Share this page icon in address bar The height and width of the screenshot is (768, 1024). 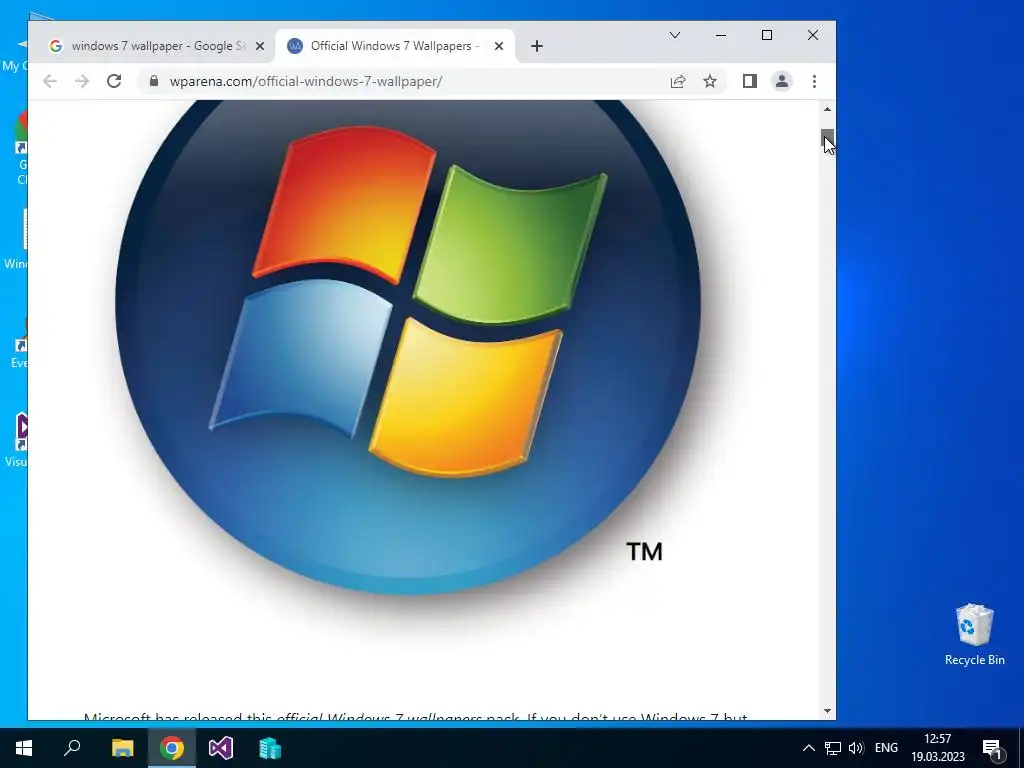[x=678, y=81]
